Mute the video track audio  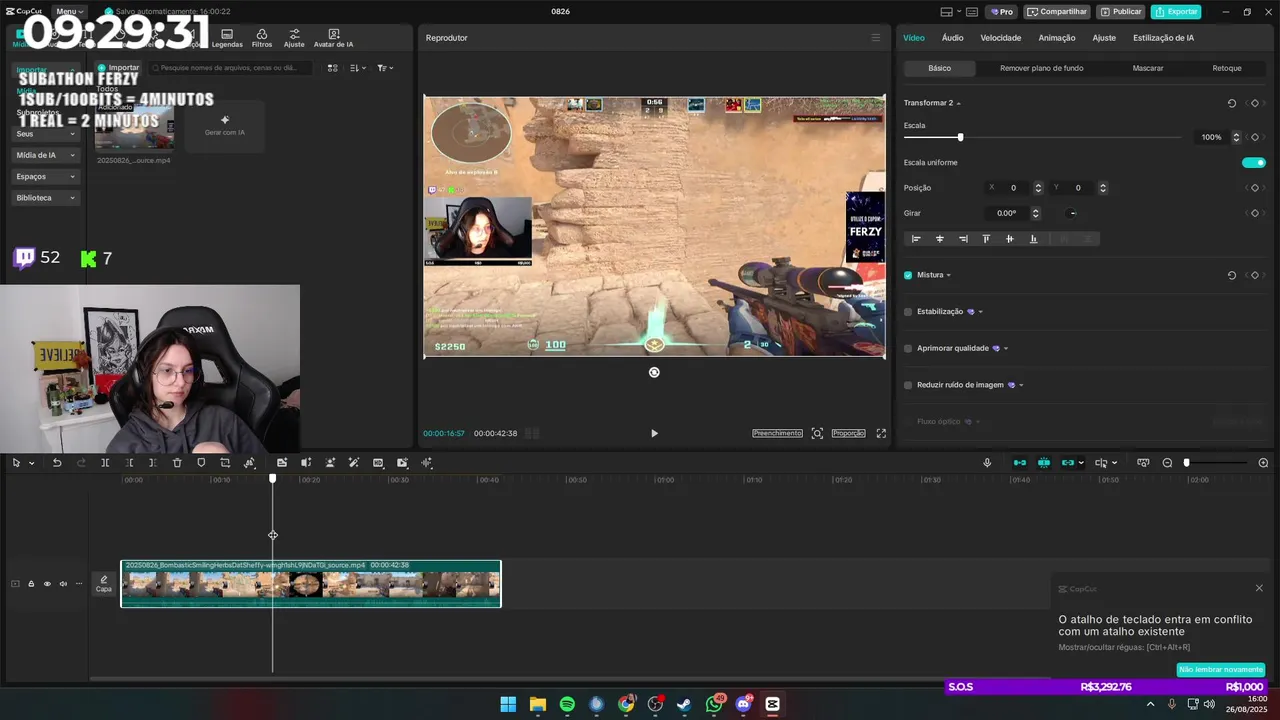tap(63, 584)
